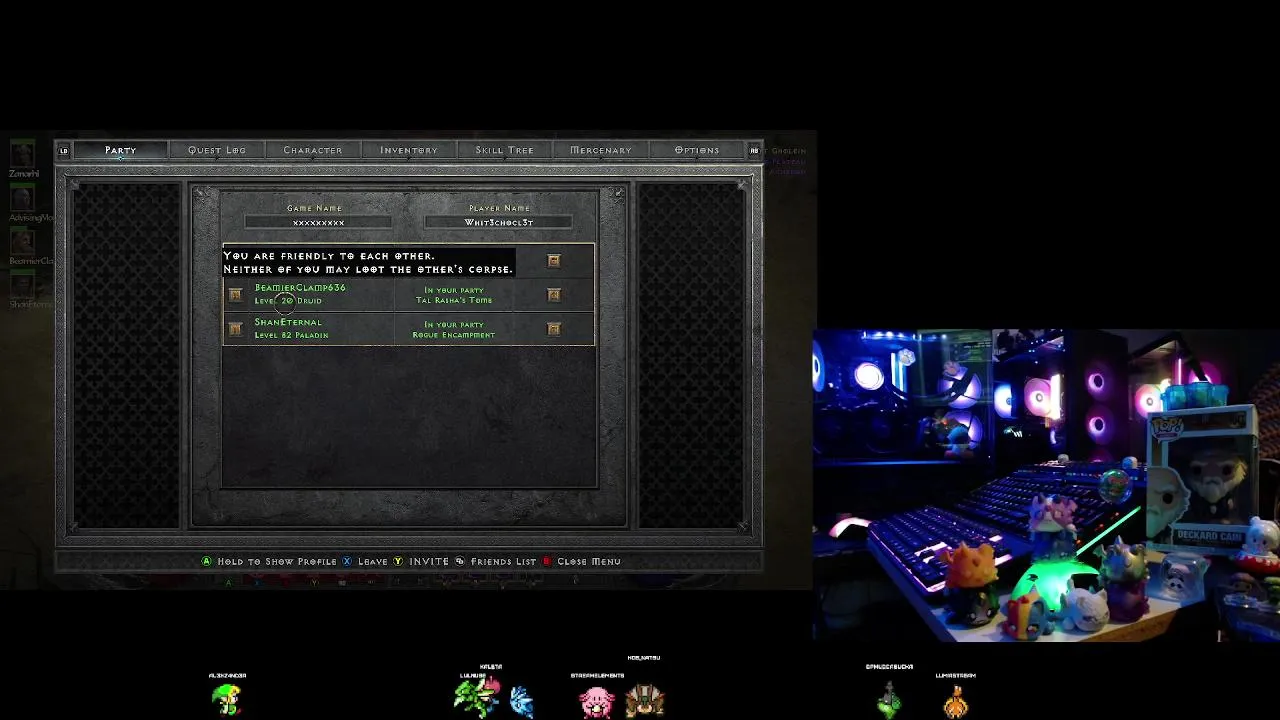This screenshot has height=720, width=1280.
Task: Go to the Skill Tree tab
Action: click(x=505, y=150)
